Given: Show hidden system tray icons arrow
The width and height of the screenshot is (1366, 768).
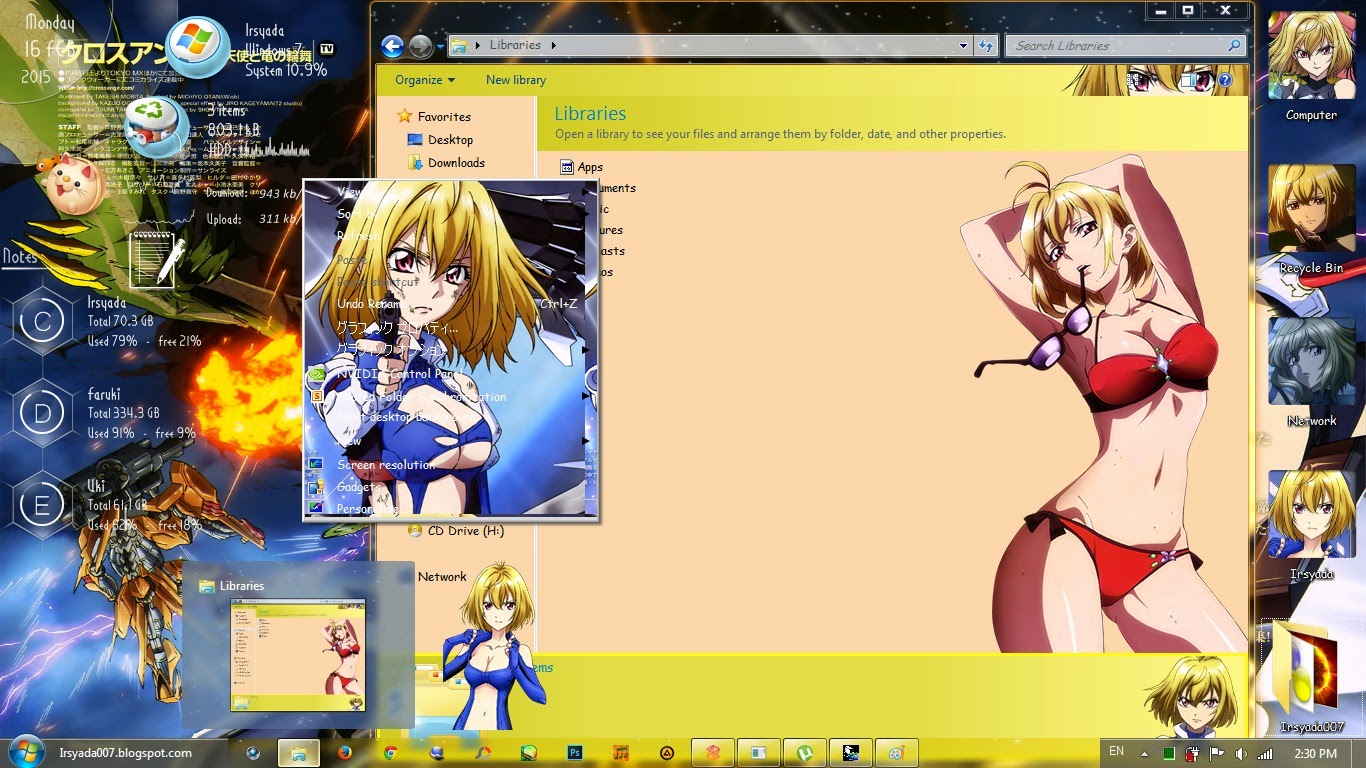Looking at the screenshot, I should tap(1145, 753).
